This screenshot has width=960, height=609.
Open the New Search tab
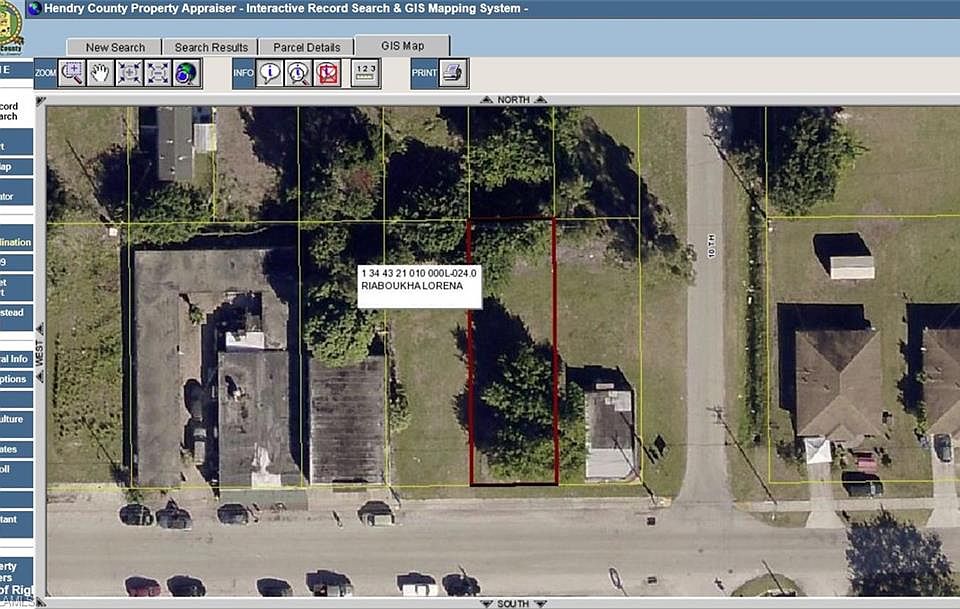coord(114,47)
